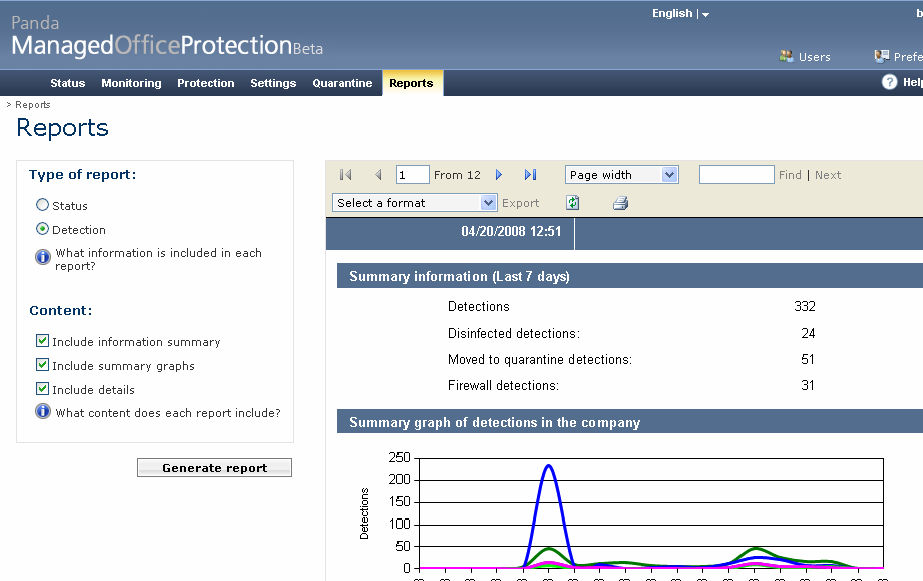Screen dimensions: 923x581
Task: Open 'What content does each report include?'
Action: [x=168, y=413]
